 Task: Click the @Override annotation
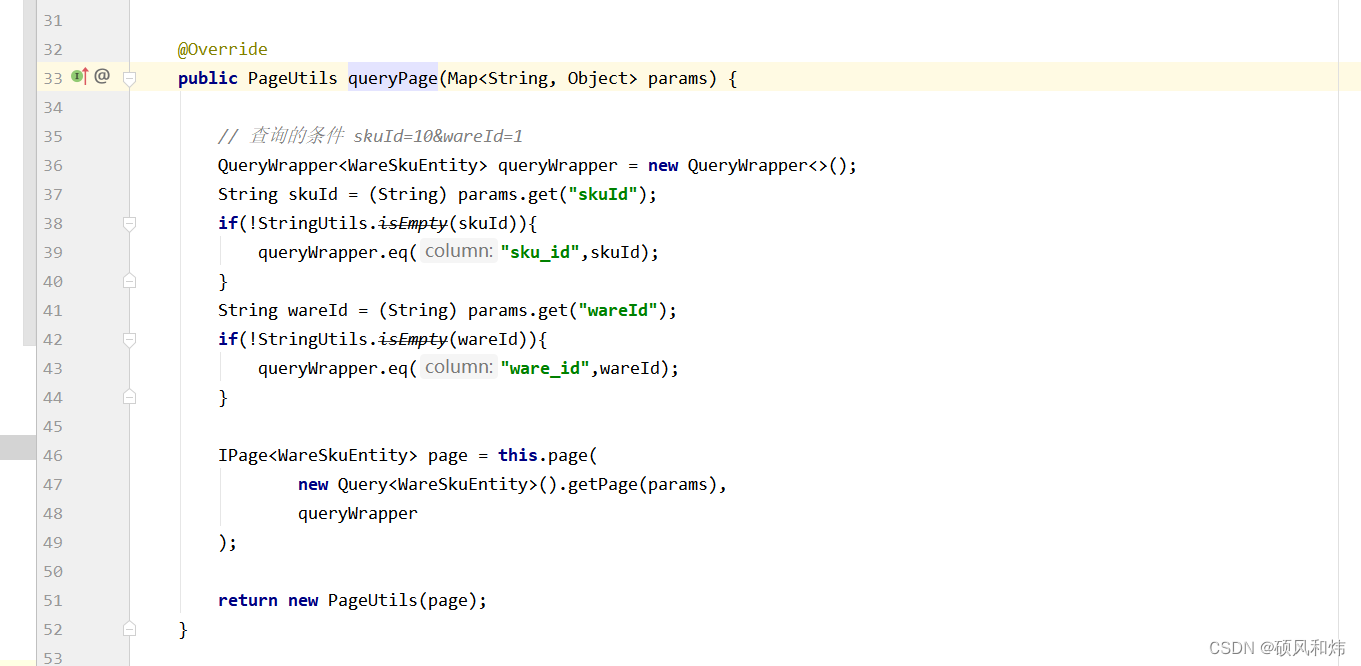[223, 49]
